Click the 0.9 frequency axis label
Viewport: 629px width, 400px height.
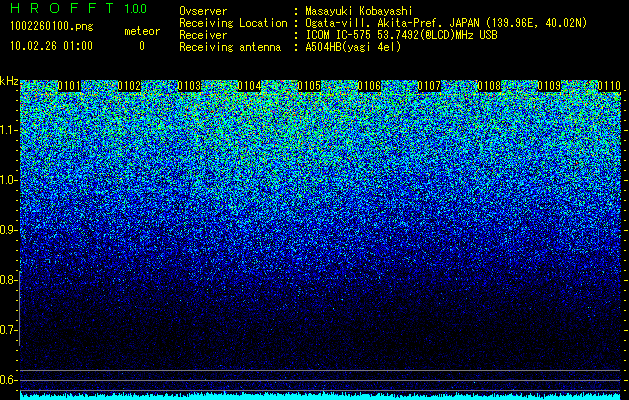[8, 230]
